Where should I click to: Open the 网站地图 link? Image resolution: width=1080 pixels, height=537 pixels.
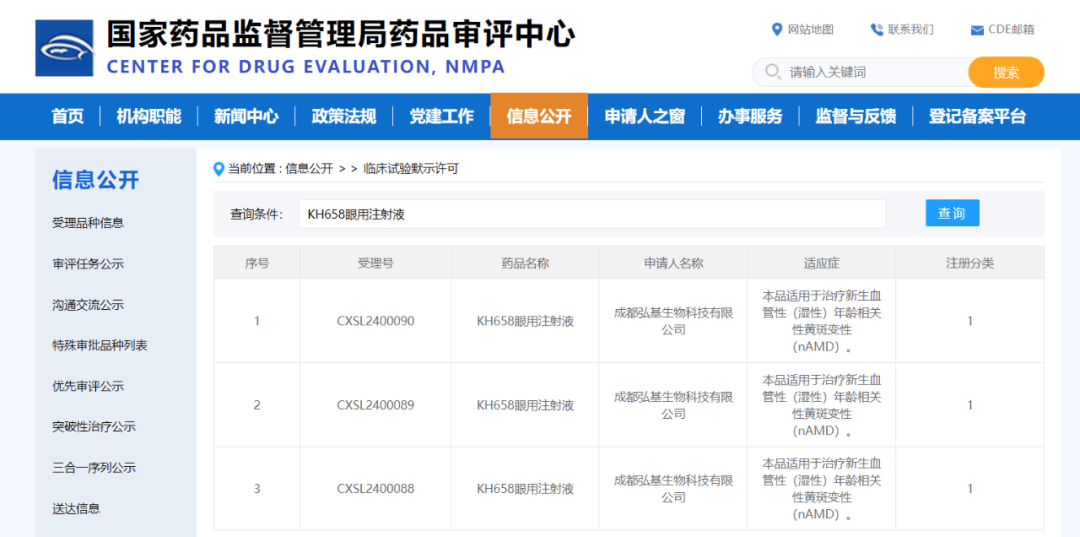click(811, 30)
